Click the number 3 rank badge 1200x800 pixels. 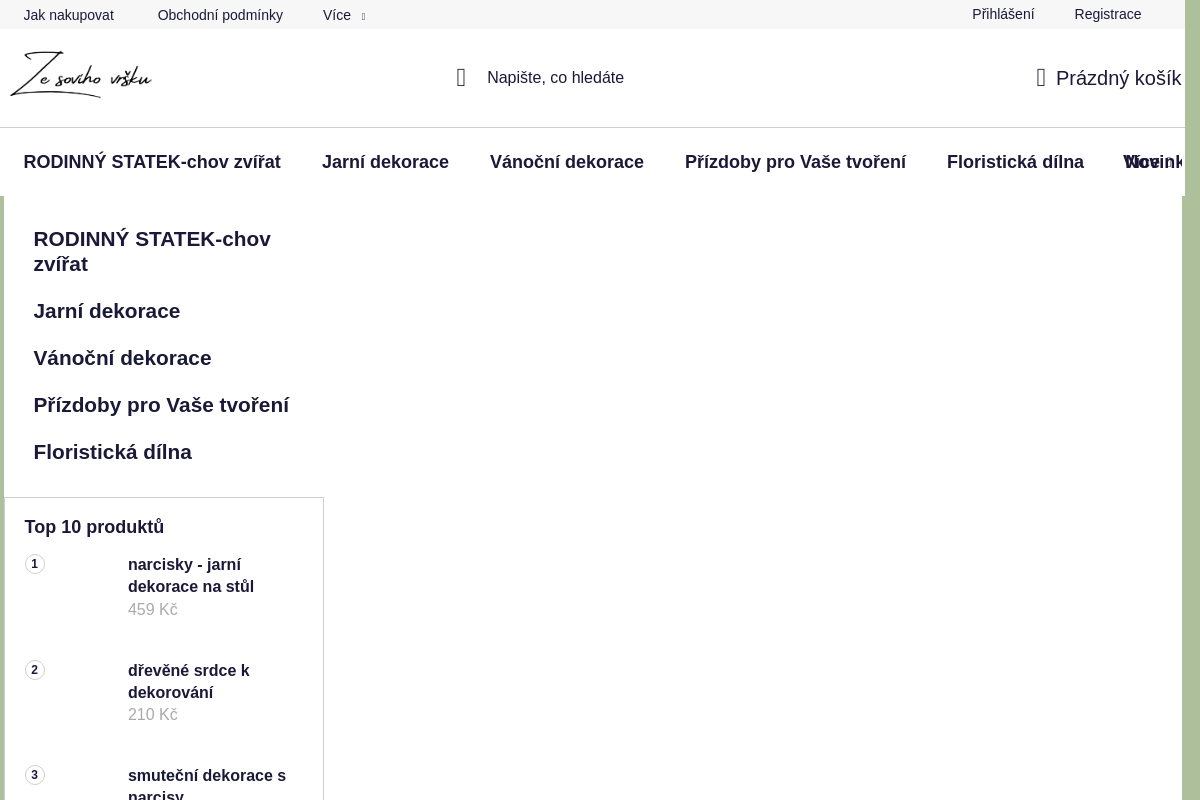(x=35, y=775)
